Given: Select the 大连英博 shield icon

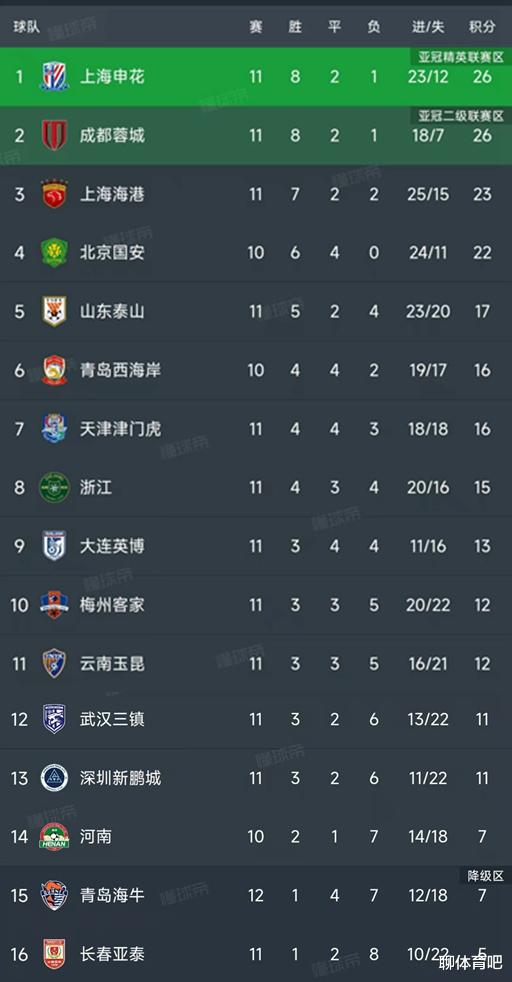Looking at the screenshot, I should tap(54, 545).
